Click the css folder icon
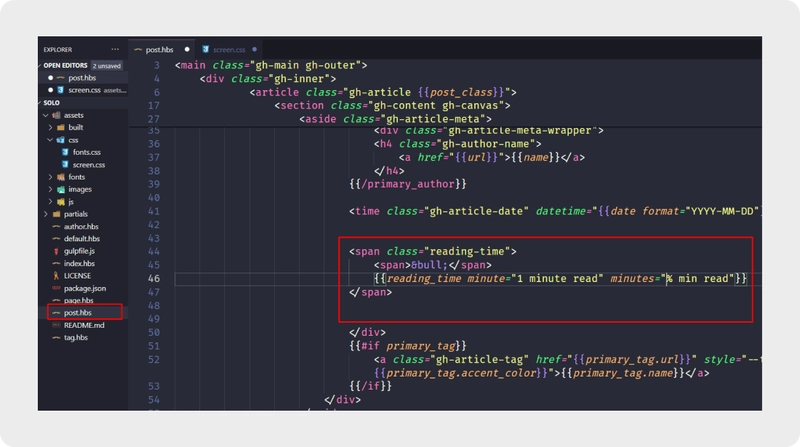This screenshot has height=447, width=800. point(61,140)
